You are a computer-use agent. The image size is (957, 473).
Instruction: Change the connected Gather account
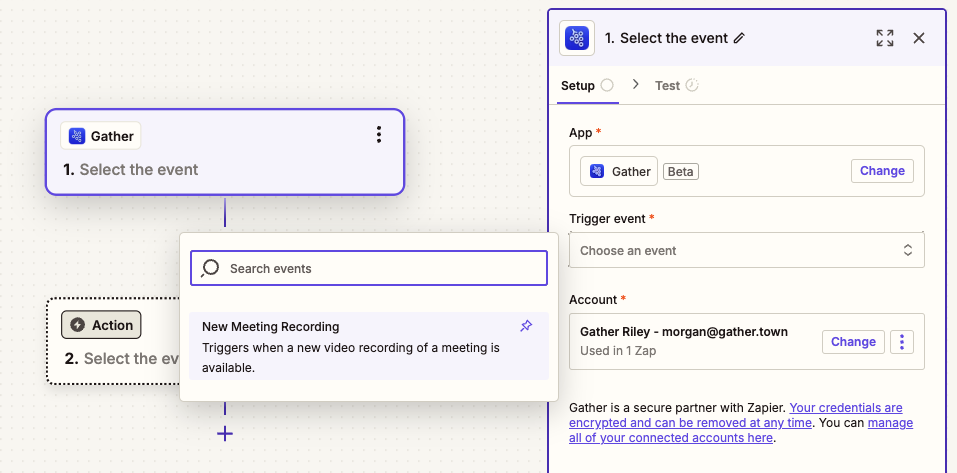click(x=853, y=342)
